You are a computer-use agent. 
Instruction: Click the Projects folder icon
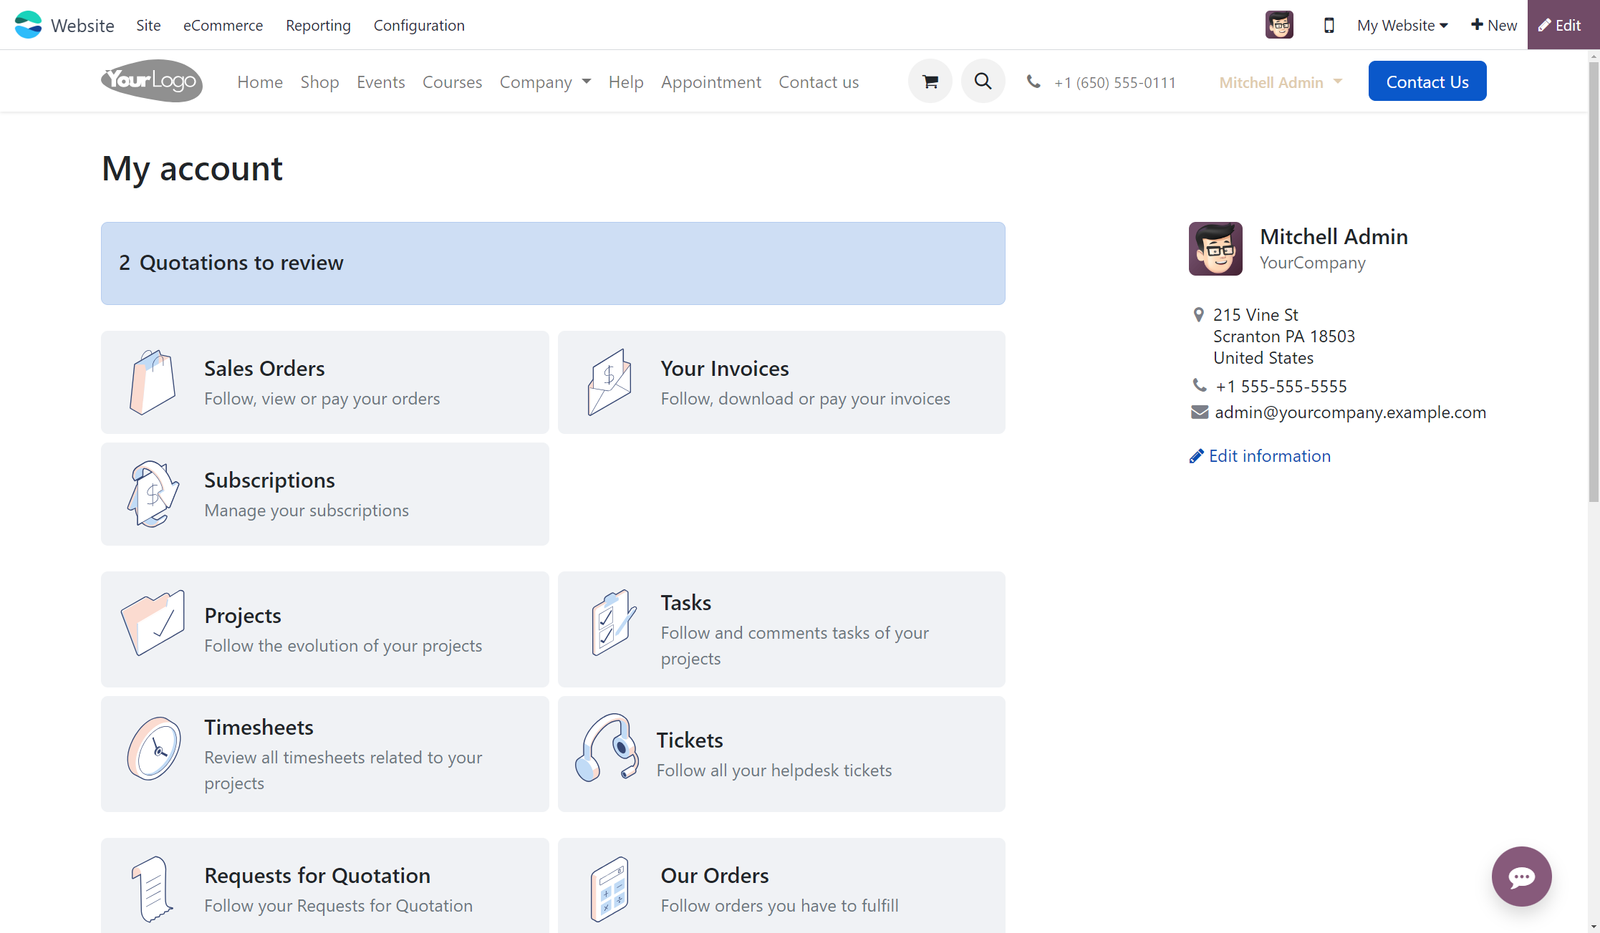(153, 623)
